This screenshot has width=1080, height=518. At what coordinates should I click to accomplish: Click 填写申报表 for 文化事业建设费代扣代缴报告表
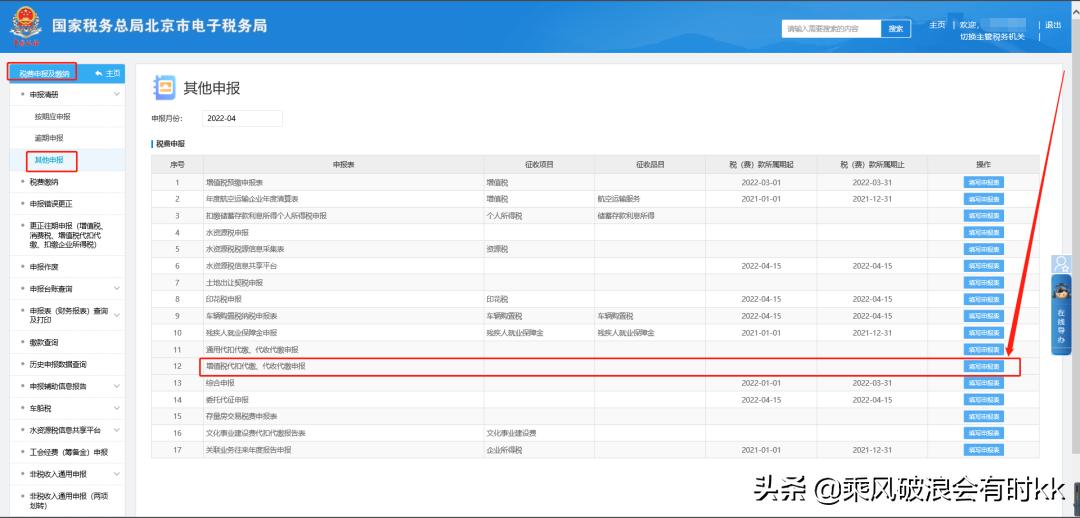coord(984,433)
